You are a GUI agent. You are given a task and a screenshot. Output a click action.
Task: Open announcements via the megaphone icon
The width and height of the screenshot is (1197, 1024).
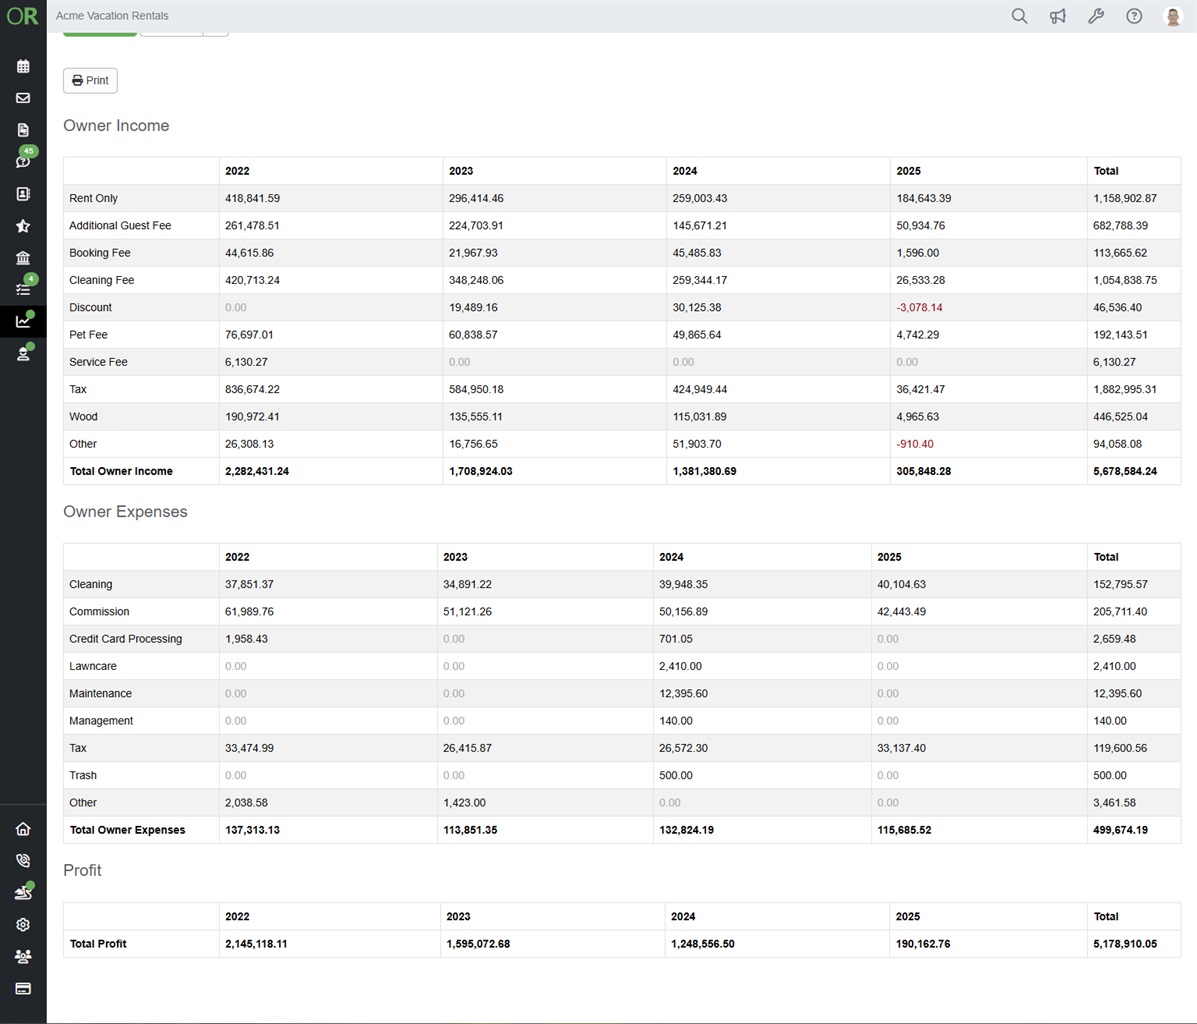click(1057, 16)
